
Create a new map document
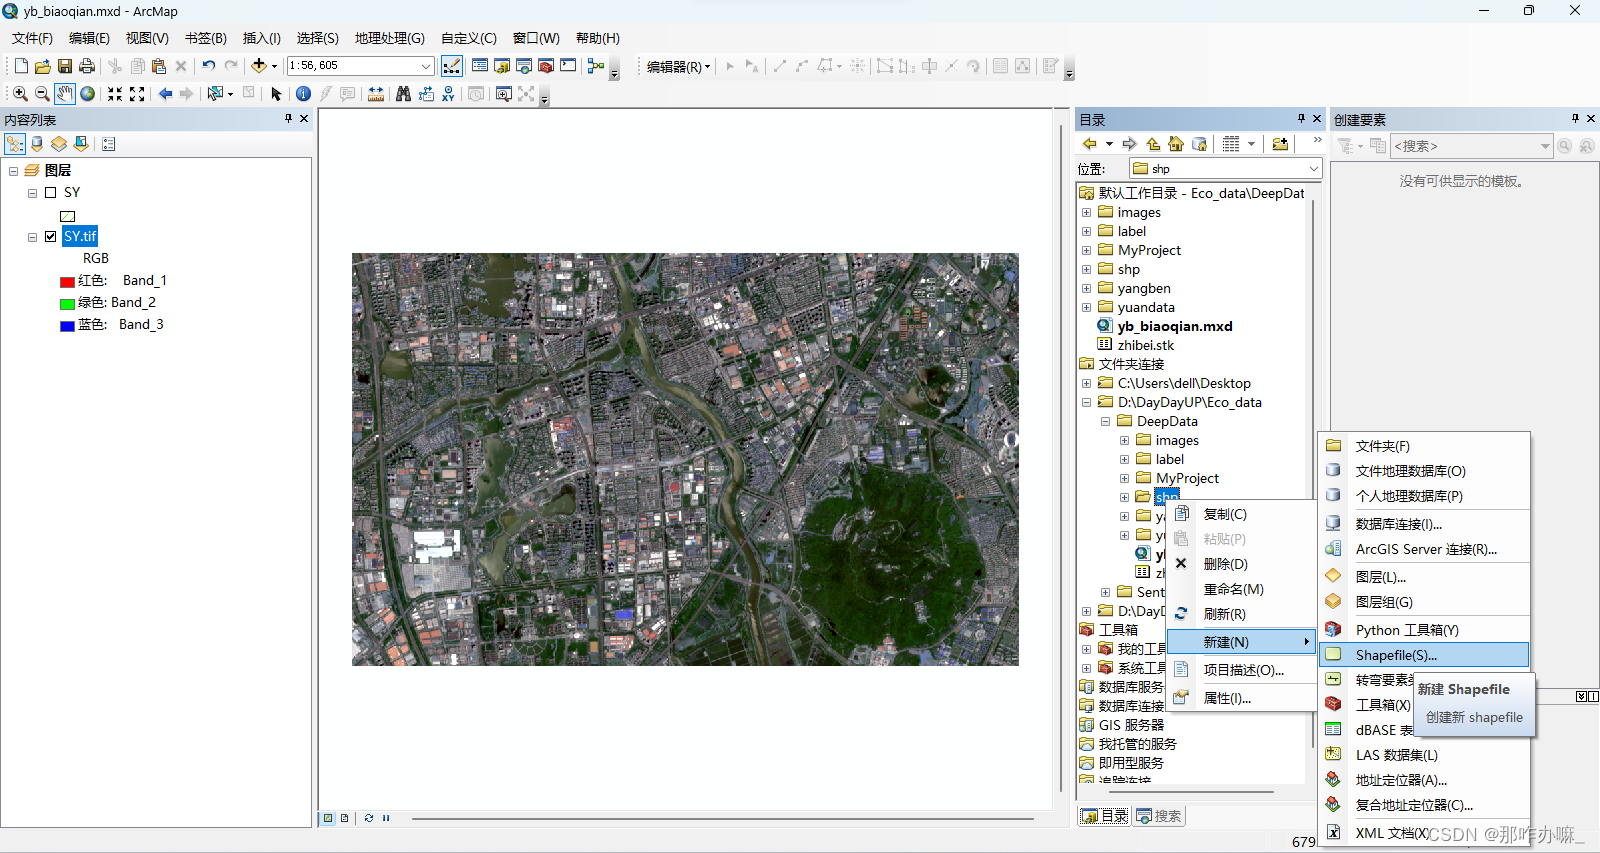pos(21,66)
